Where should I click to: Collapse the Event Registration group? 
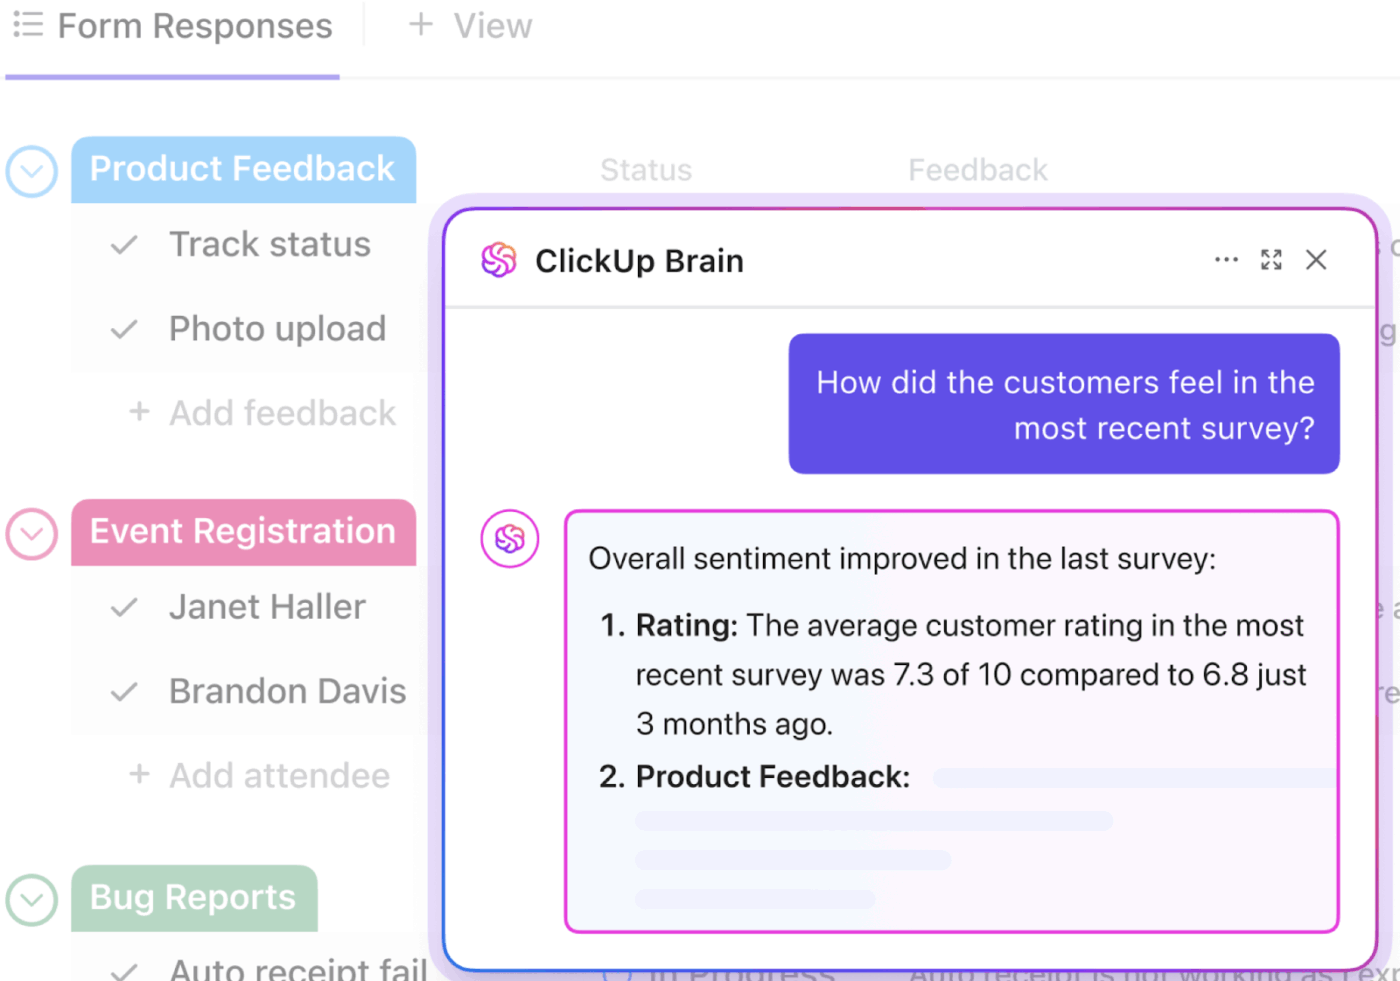[31, 534]
